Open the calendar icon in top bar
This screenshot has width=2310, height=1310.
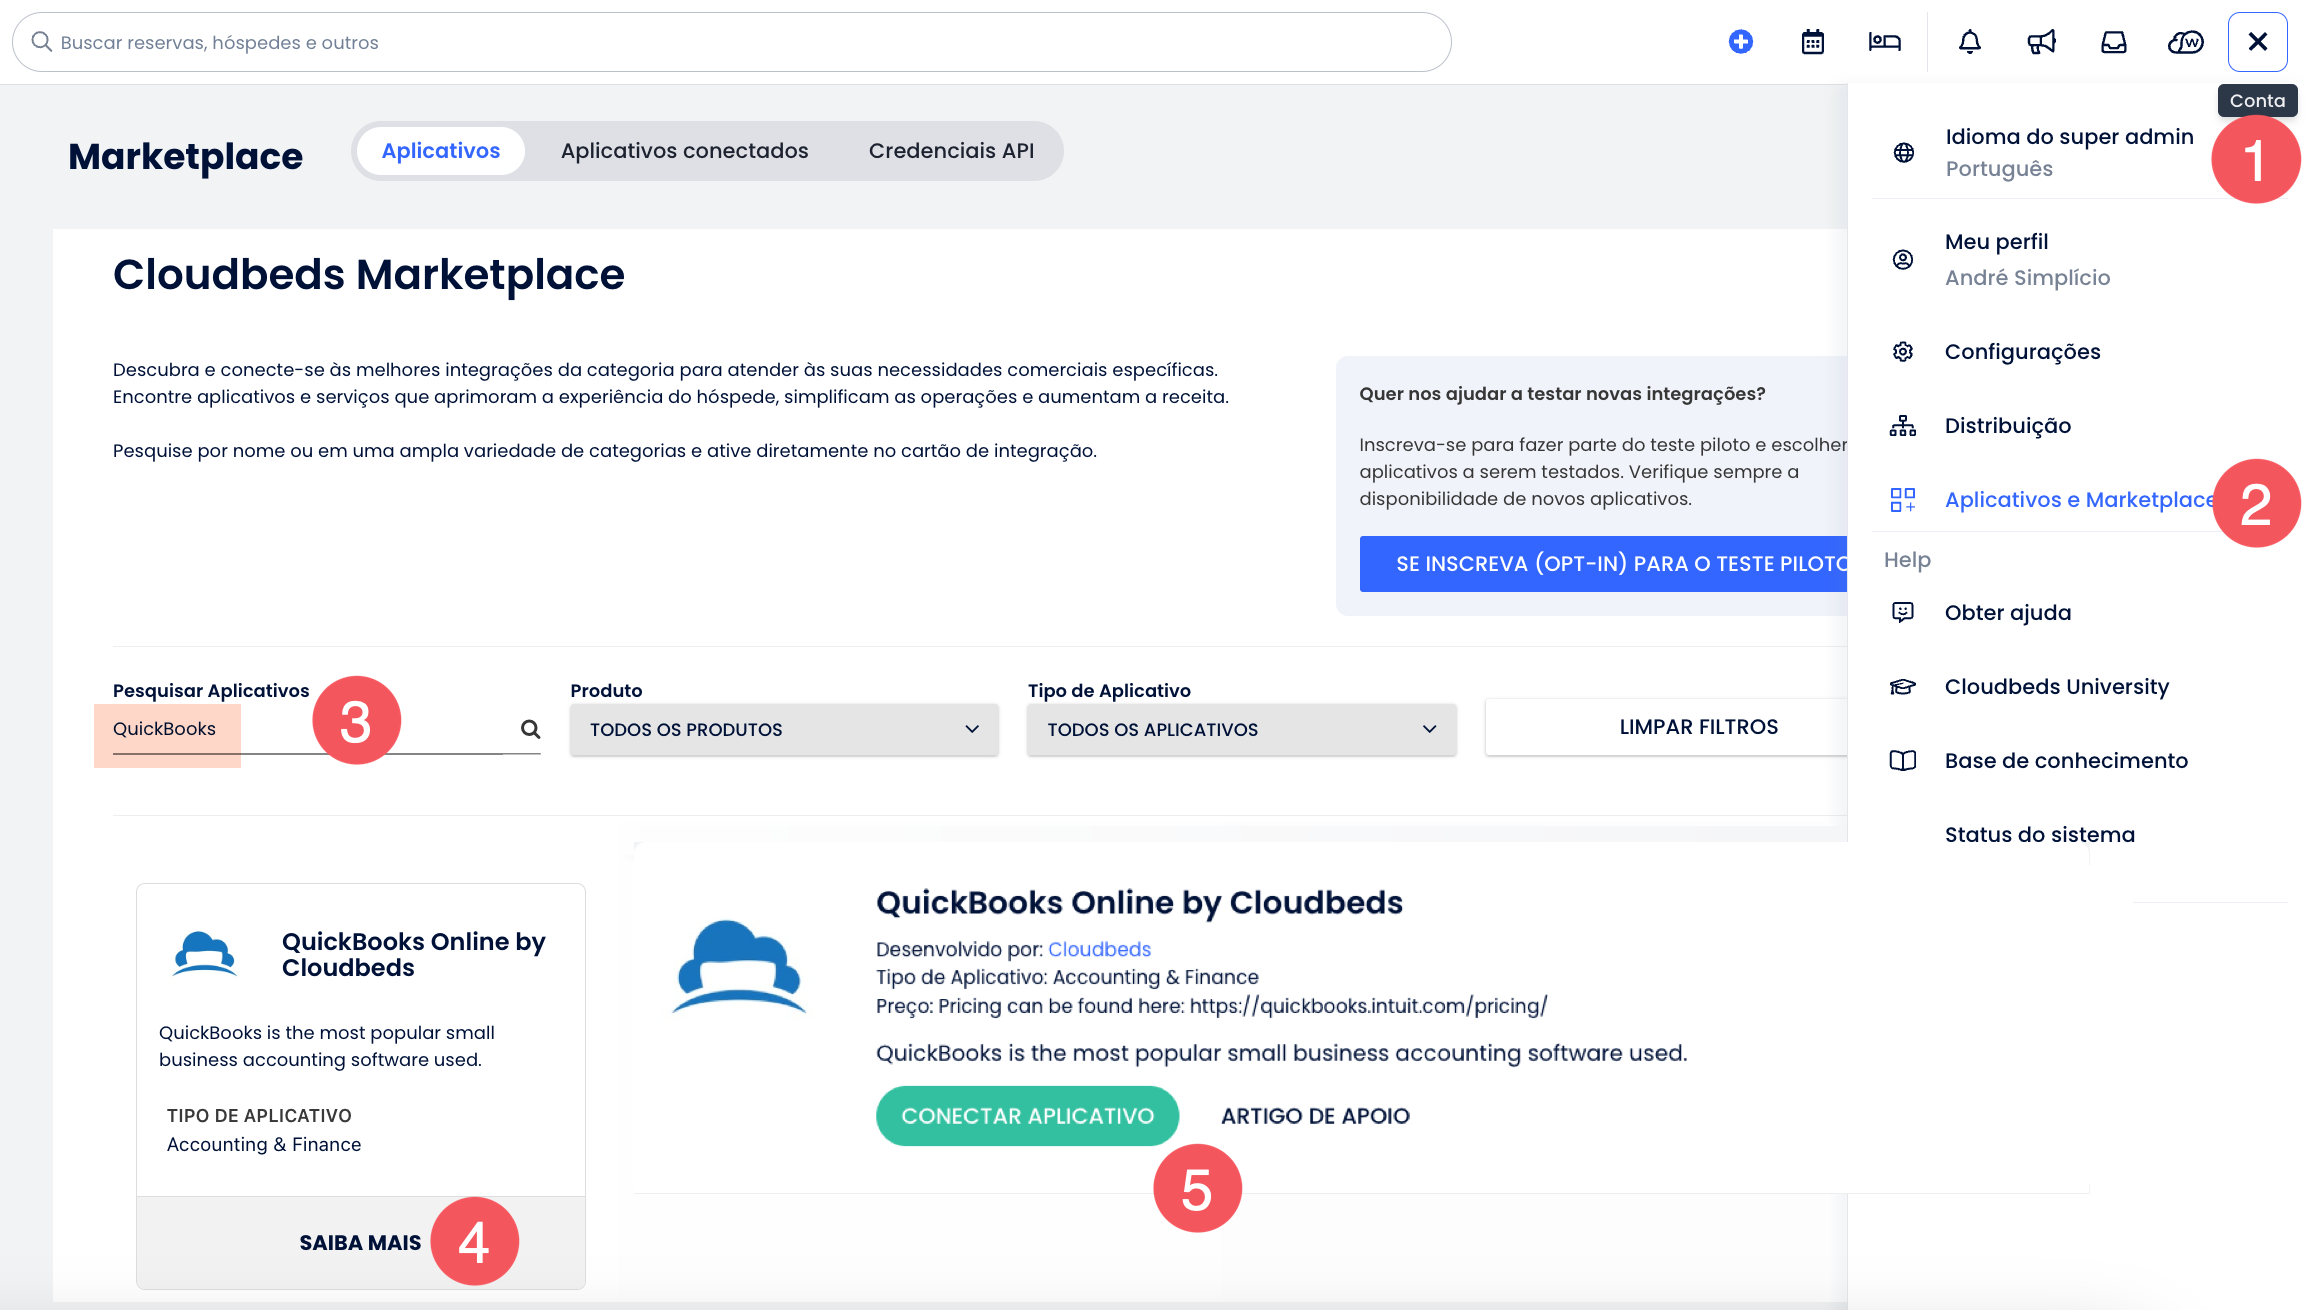[1812, 42]
